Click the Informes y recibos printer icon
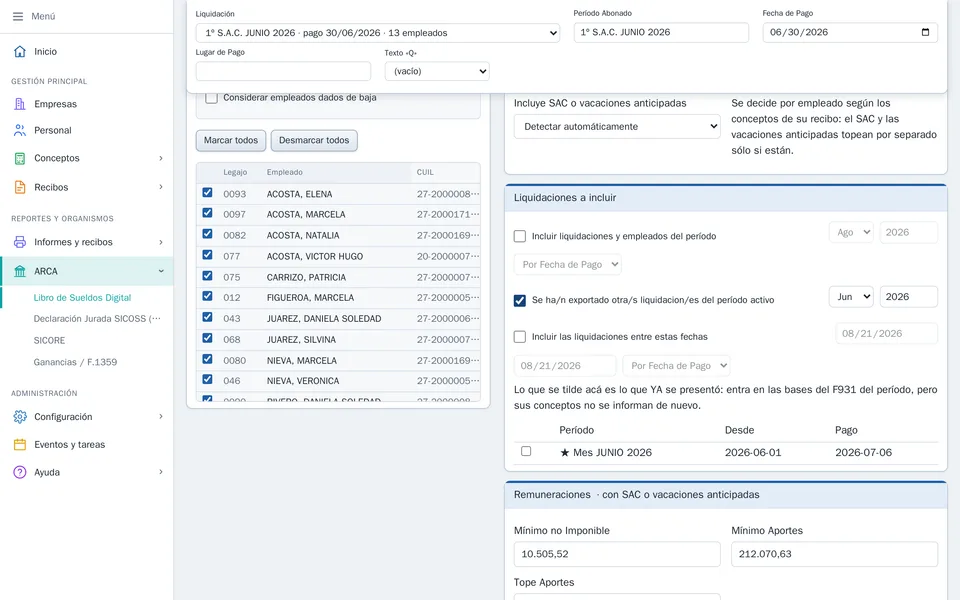 (x=20, y=242)
